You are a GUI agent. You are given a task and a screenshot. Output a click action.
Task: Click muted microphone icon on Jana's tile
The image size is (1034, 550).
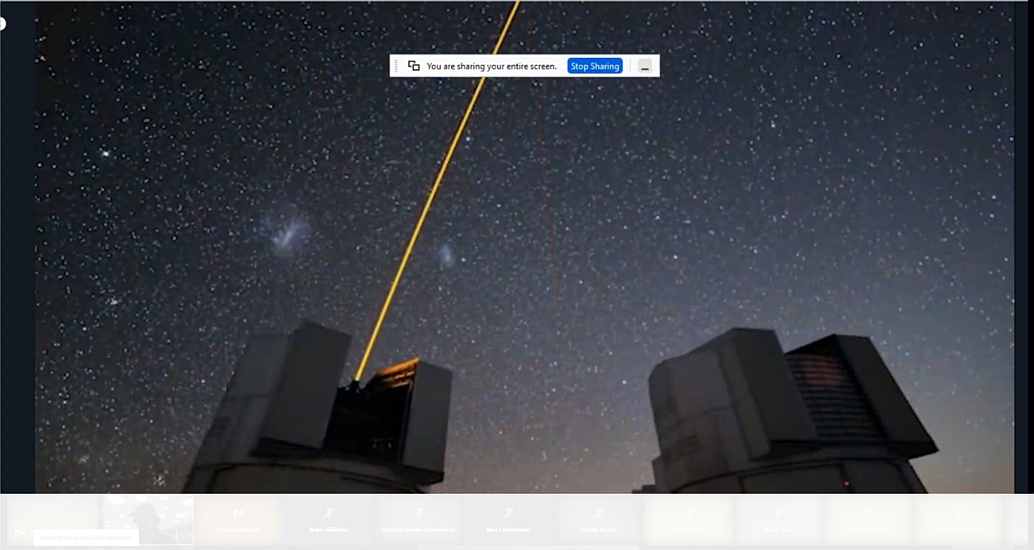coord(868,513)
